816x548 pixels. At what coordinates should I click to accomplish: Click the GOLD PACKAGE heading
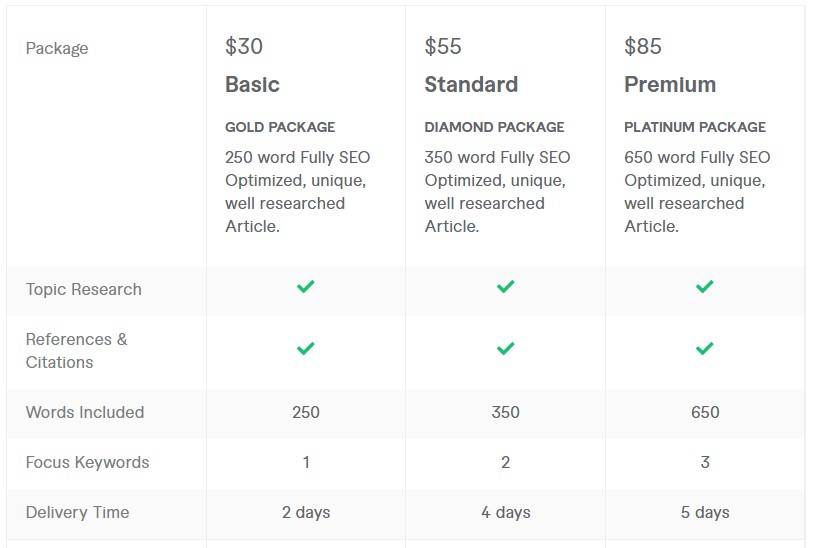click(280, 127)
